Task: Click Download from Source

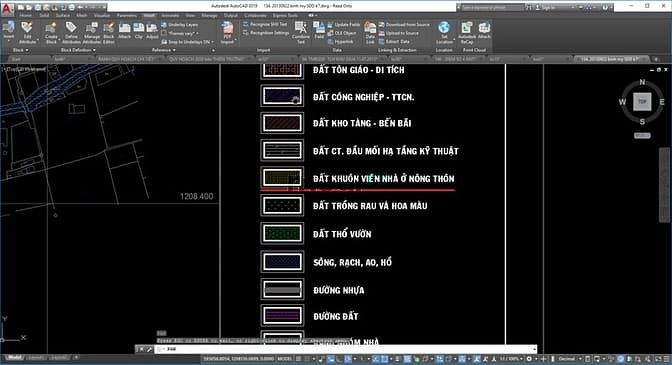Action: coord(404,24)
